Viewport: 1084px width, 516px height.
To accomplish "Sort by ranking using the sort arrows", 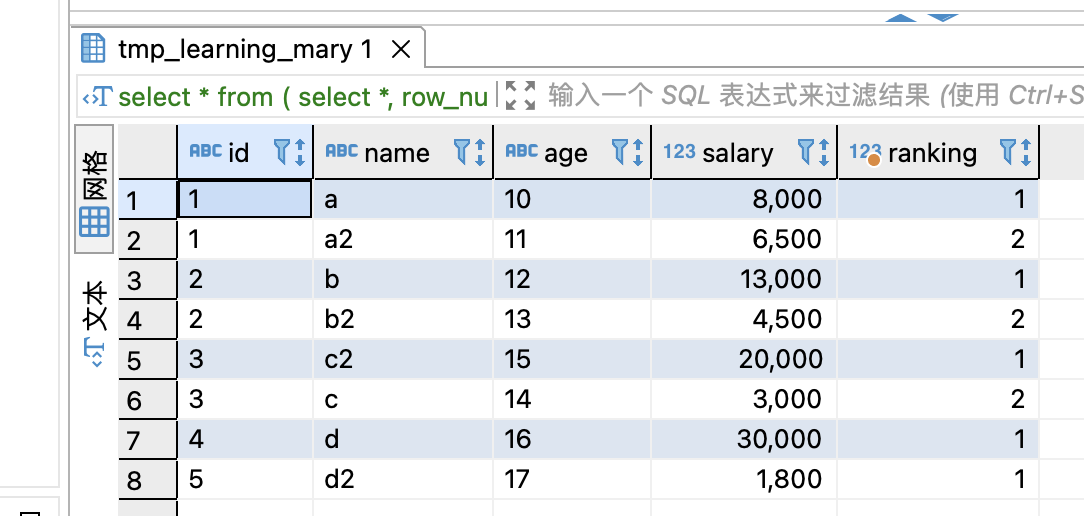I will [1025, 152].
